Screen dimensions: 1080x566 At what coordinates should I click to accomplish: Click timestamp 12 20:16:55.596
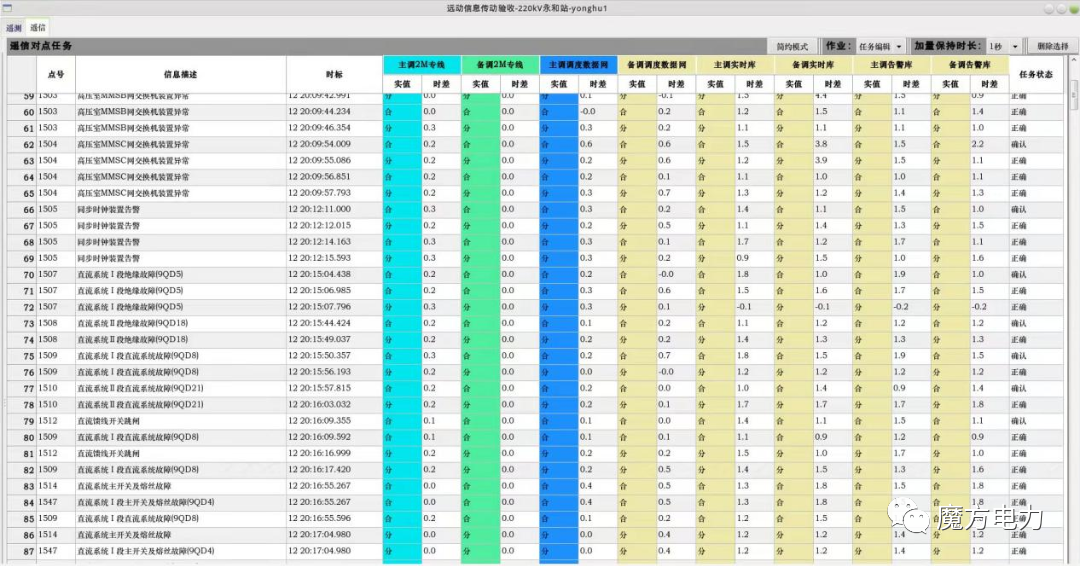pyautogui.click(x=319, y=518)
